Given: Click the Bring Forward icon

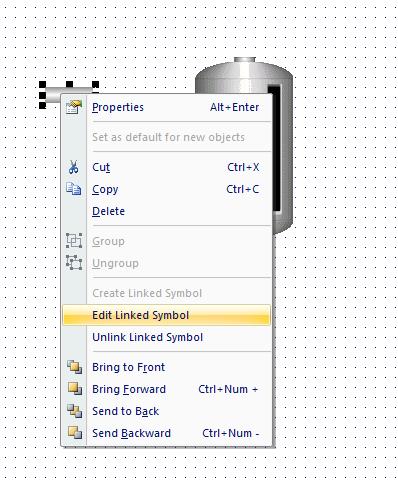Looking at the screenshot, I should click(74, 389).
